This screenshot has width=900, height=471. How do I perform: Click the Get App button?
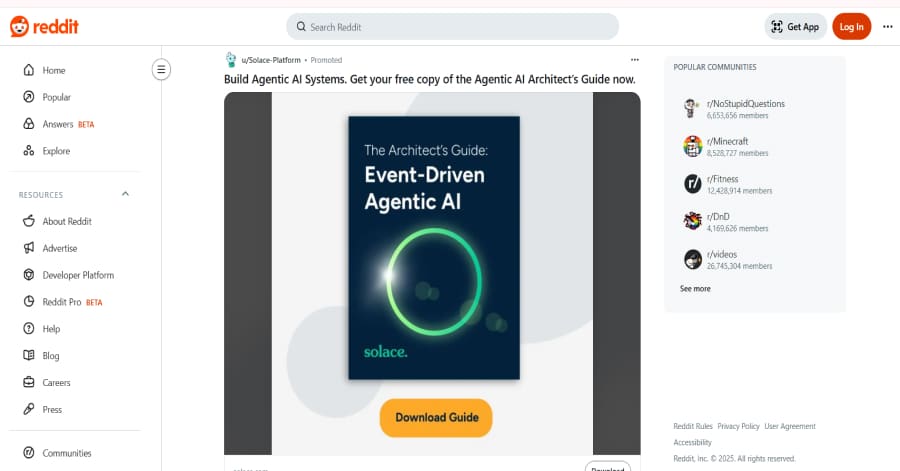pos(795,27)
